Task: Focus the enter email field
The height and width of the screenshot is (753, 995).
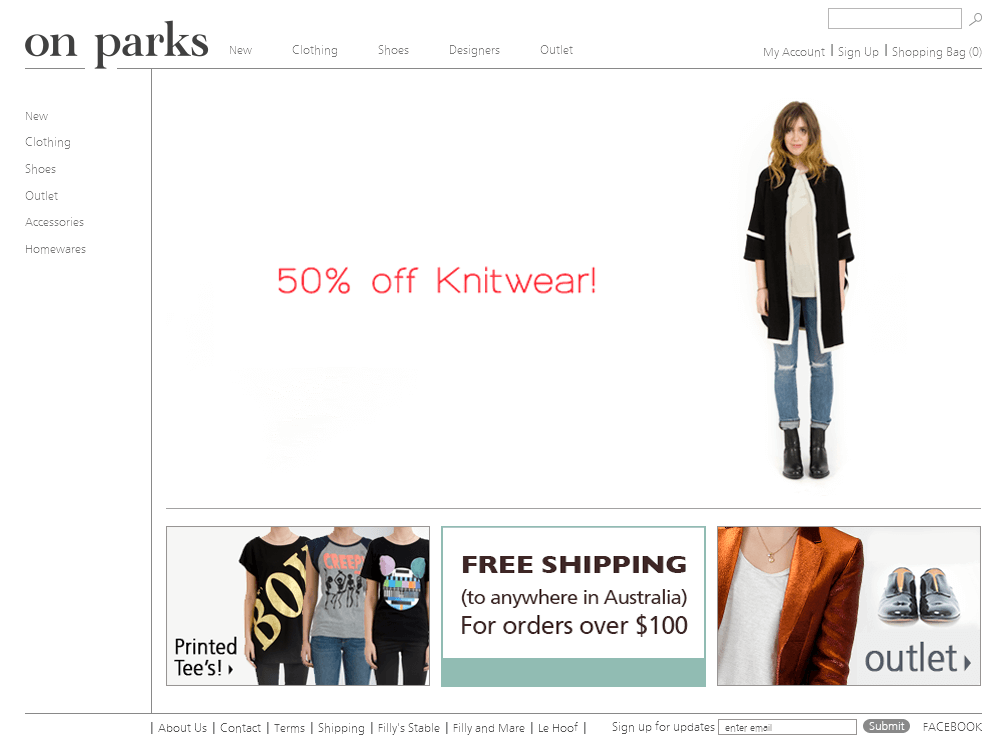Action: point(787,727)
